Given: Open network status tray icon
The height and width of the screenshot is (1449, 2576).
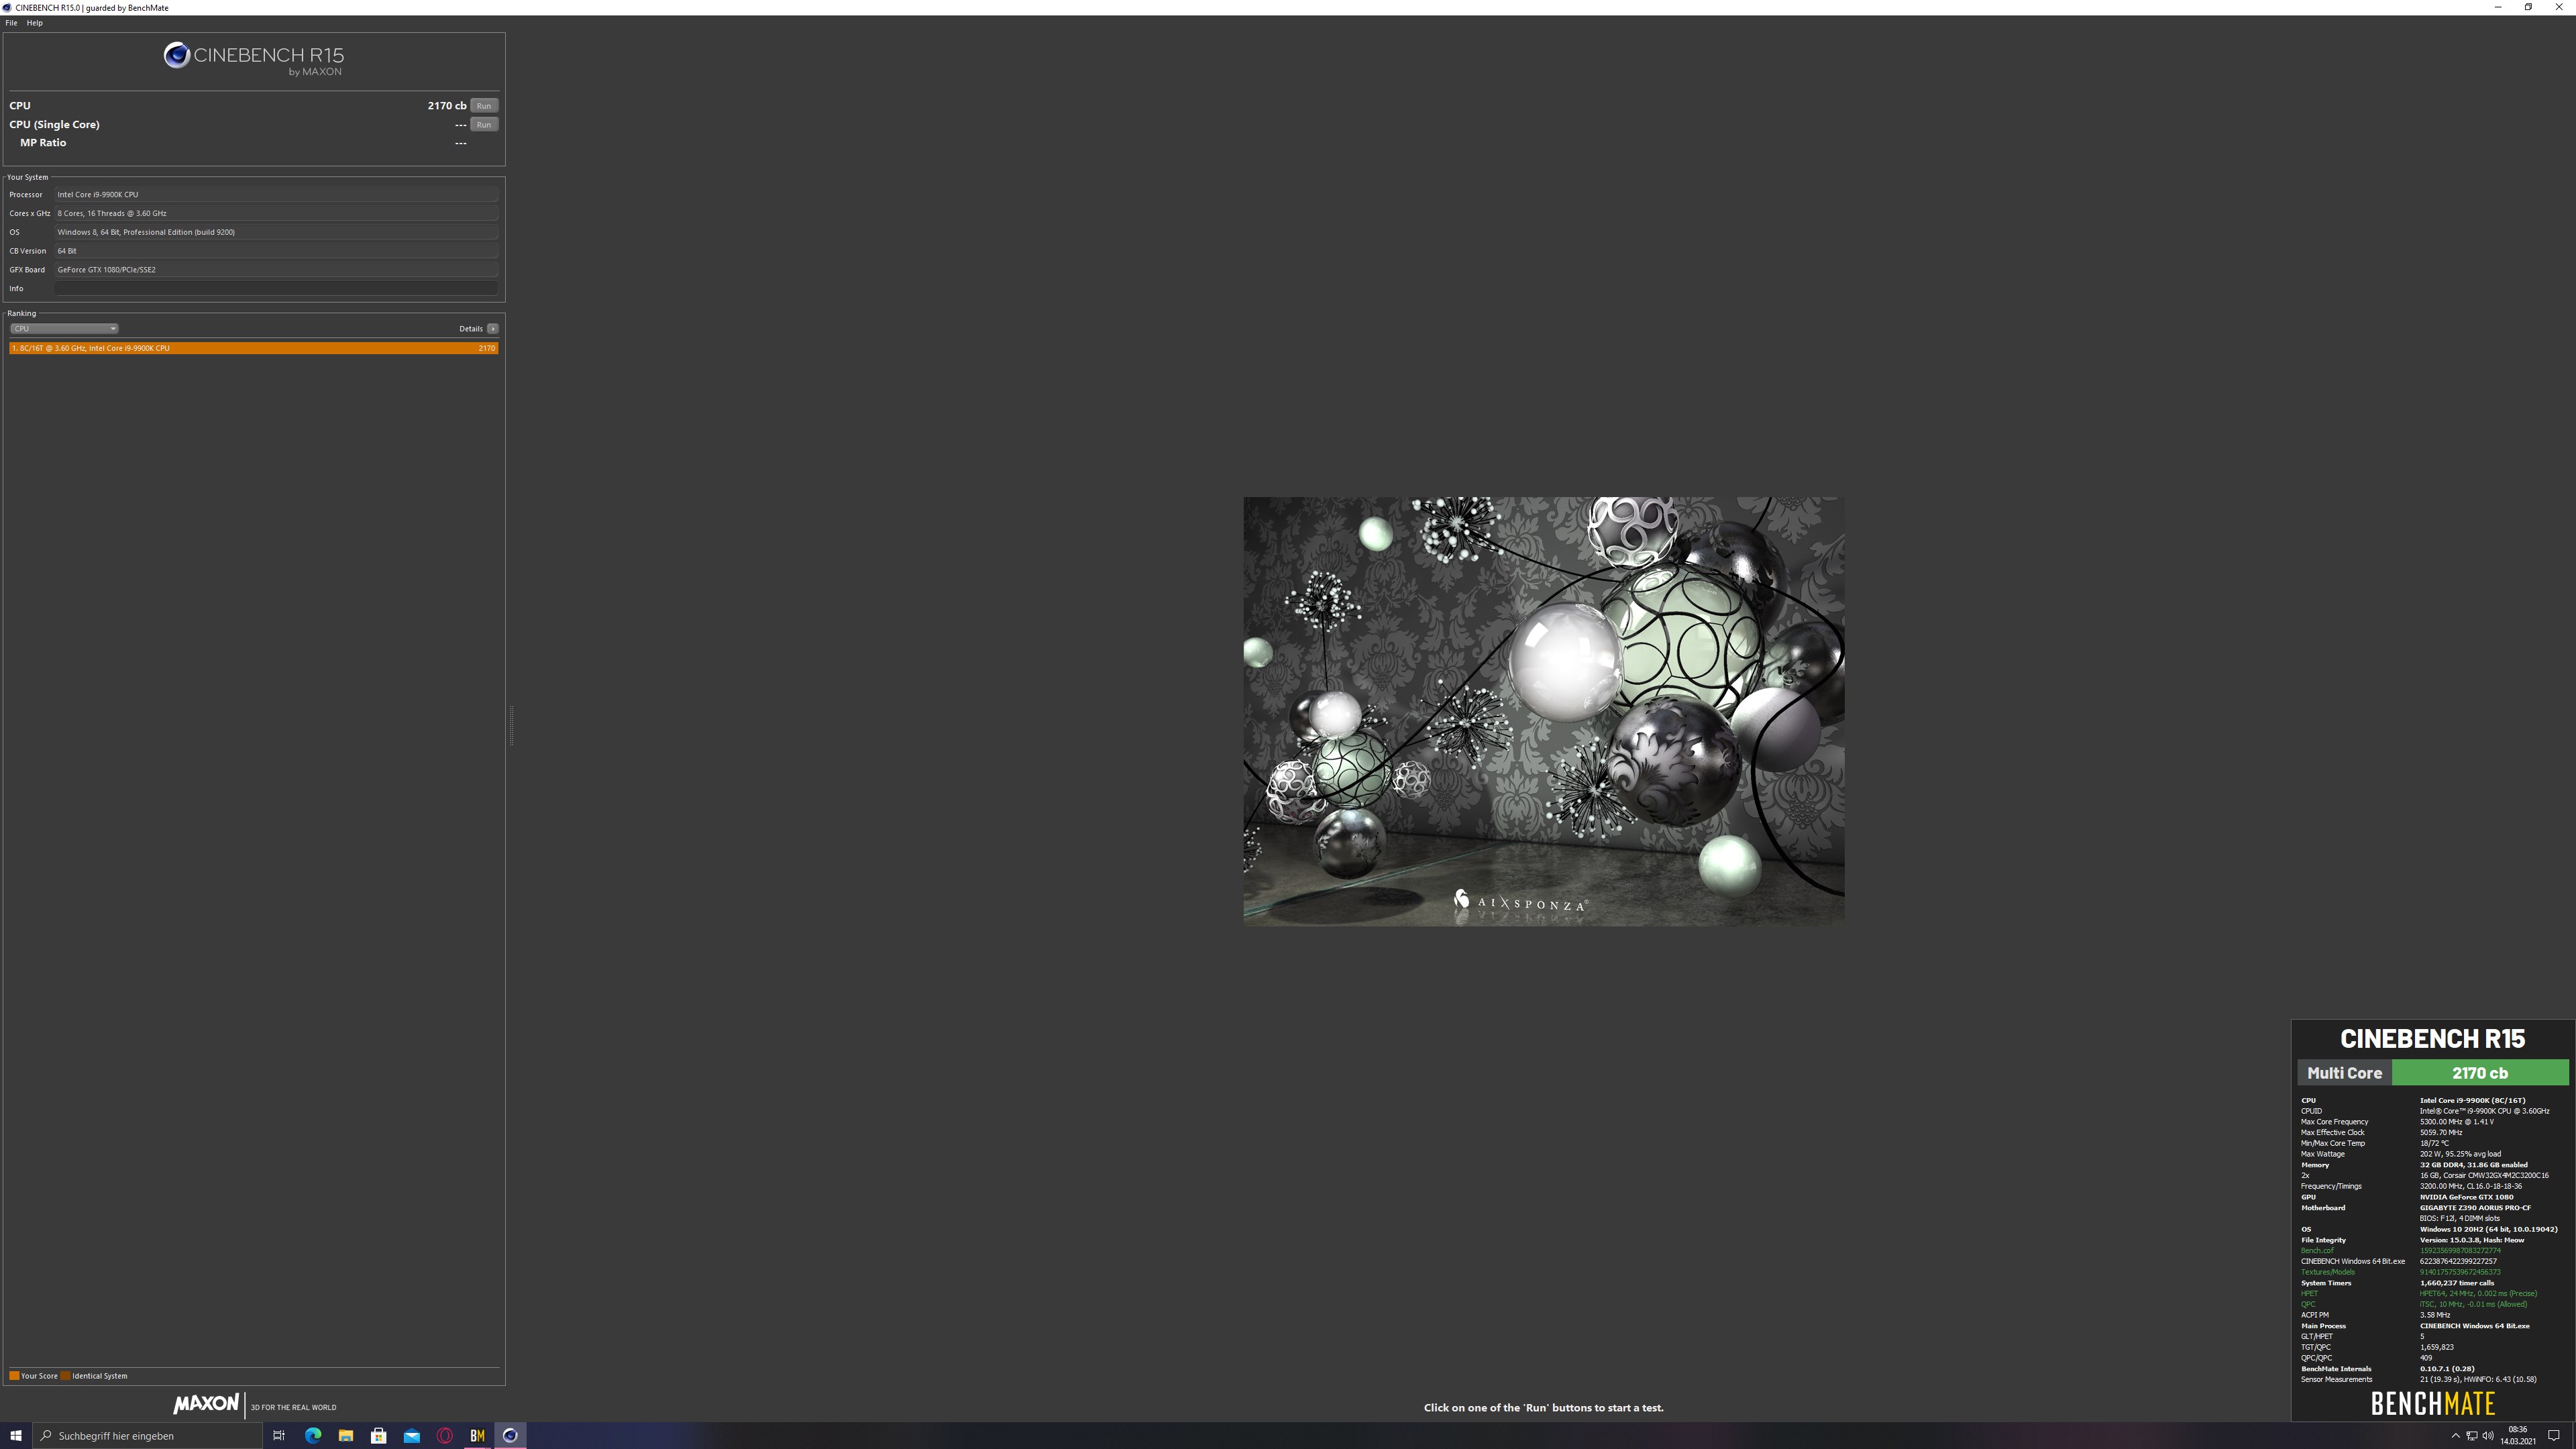Looking at the screenshot, I should (2471, 1435).
